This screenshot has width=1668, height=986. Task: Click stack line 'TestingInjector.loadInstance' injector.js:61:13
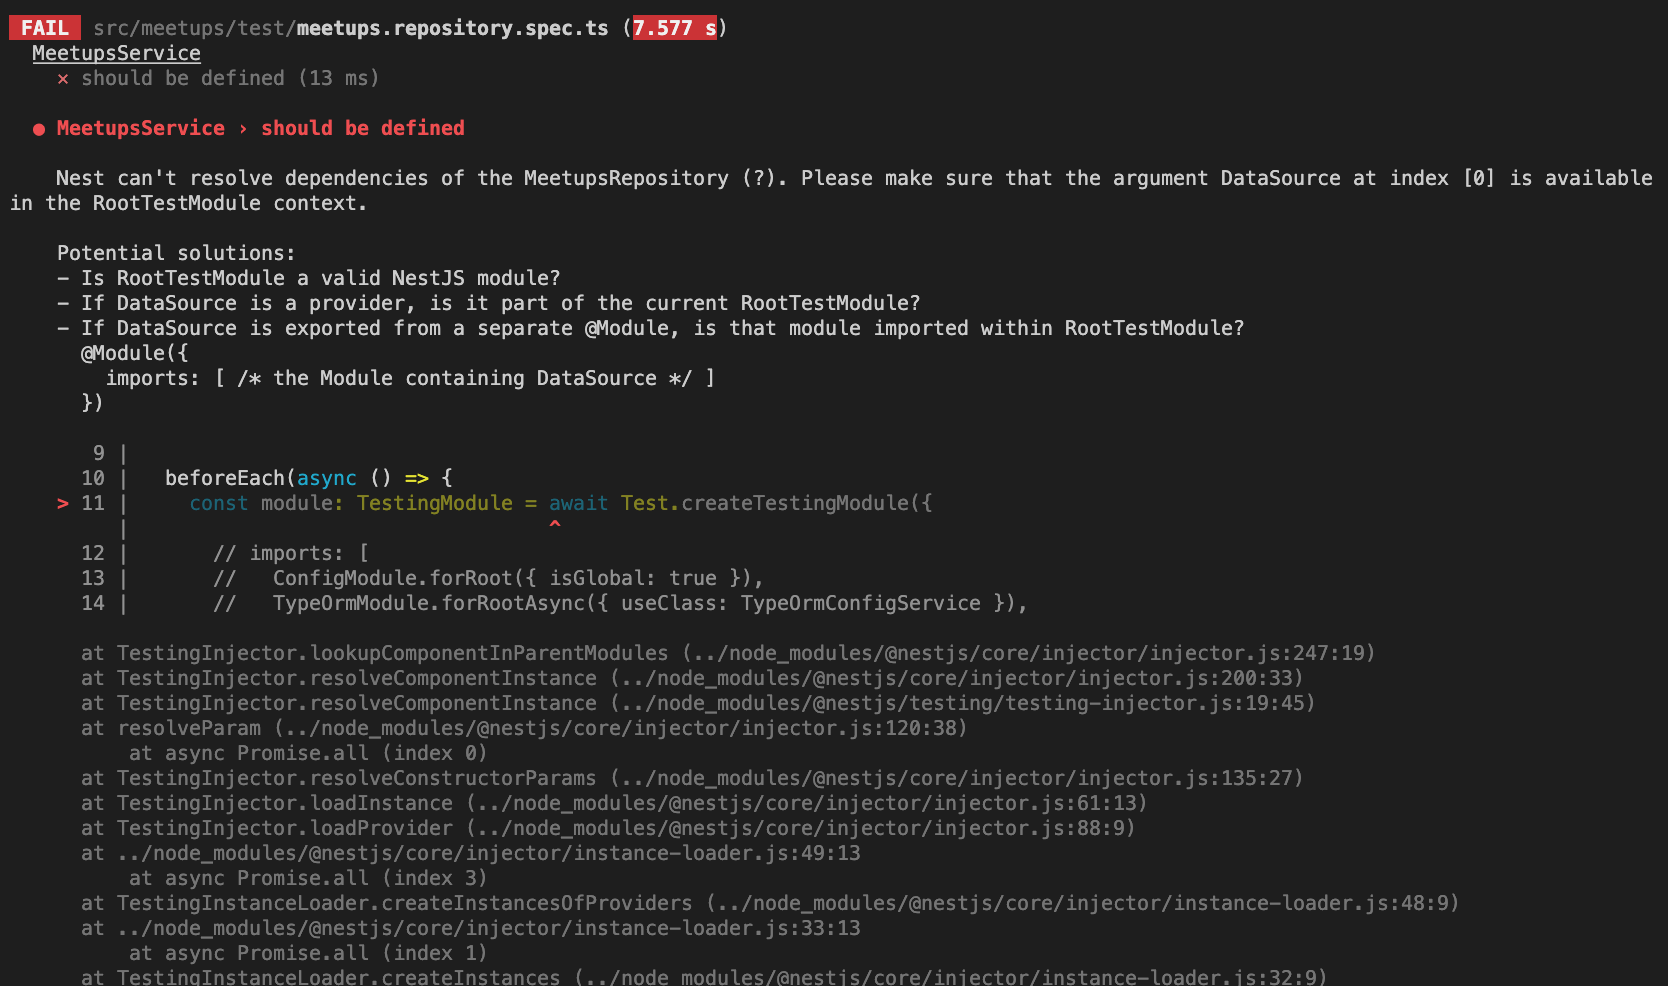coord(614,803)
